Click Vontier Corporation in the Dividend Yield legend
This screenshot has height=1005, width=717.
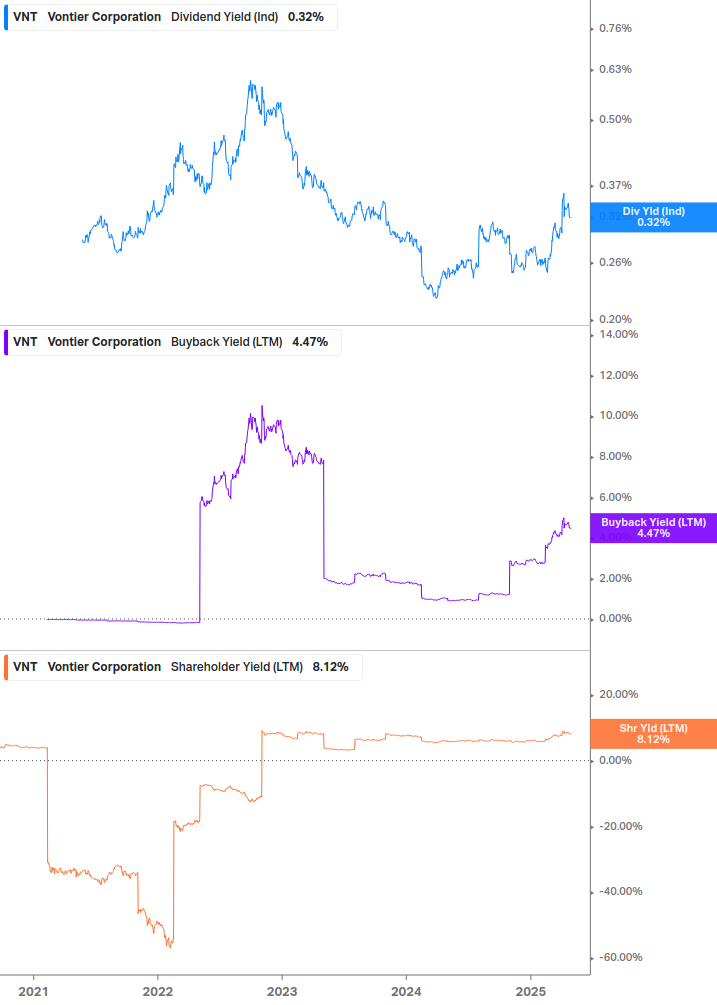click(x=104, y=17)
